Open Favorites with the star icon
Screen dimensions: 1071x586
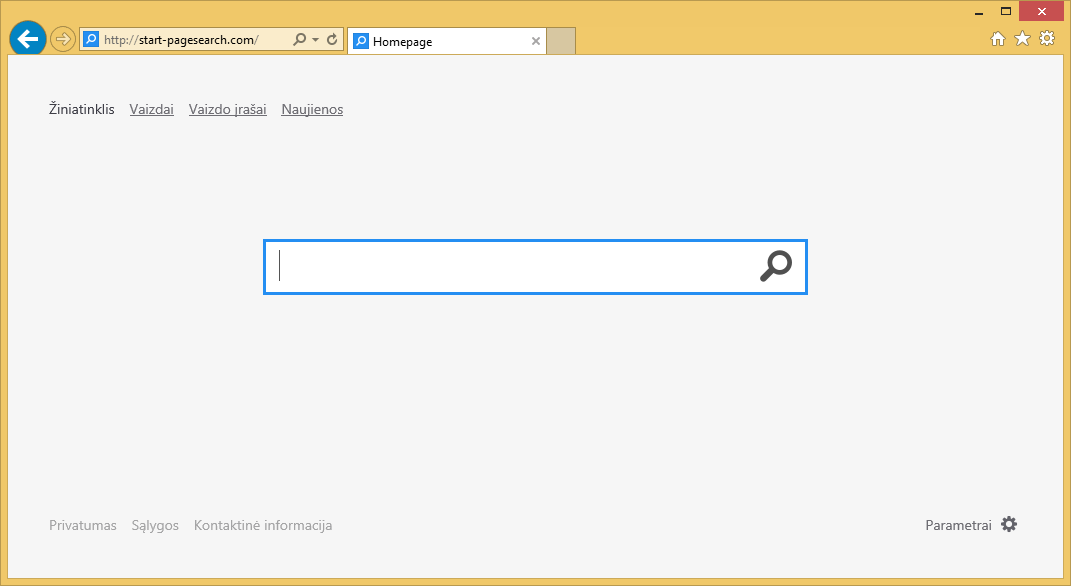tap(1021, 38)
